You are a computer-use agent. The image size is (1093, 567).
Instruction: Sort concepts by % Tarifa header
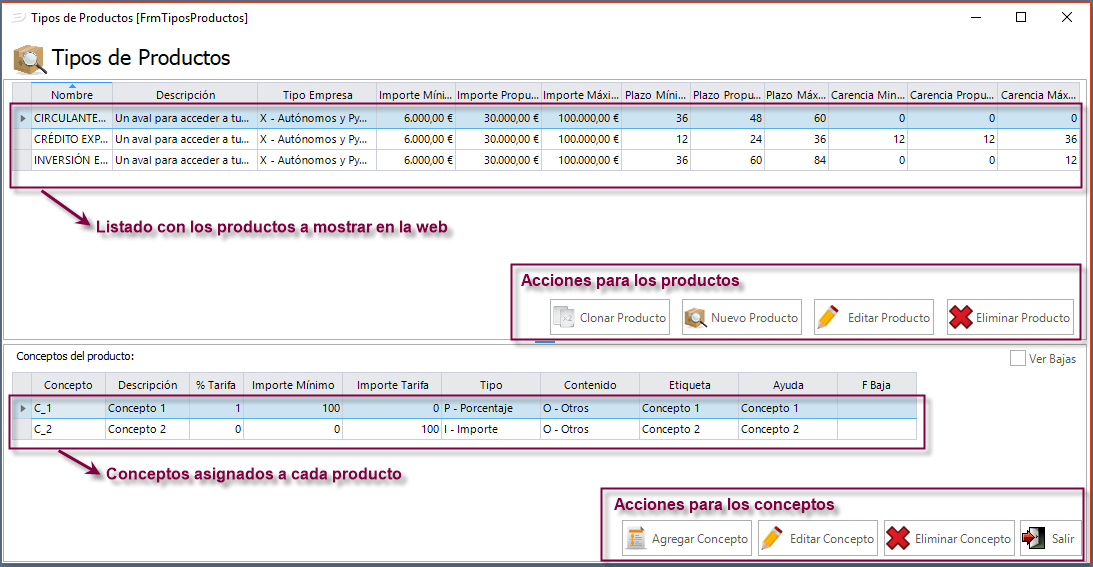pos(216,385)
